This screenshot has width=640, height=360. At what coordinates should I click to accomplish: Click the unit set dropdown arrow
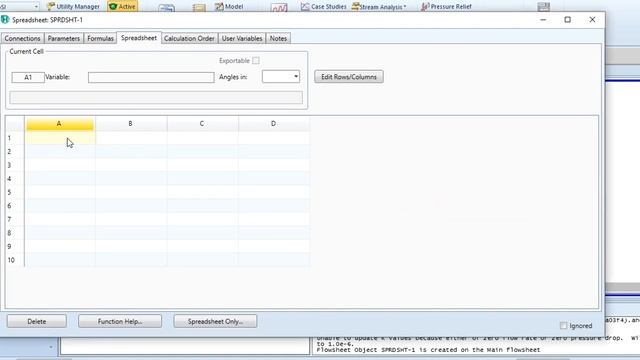[36, 7]
